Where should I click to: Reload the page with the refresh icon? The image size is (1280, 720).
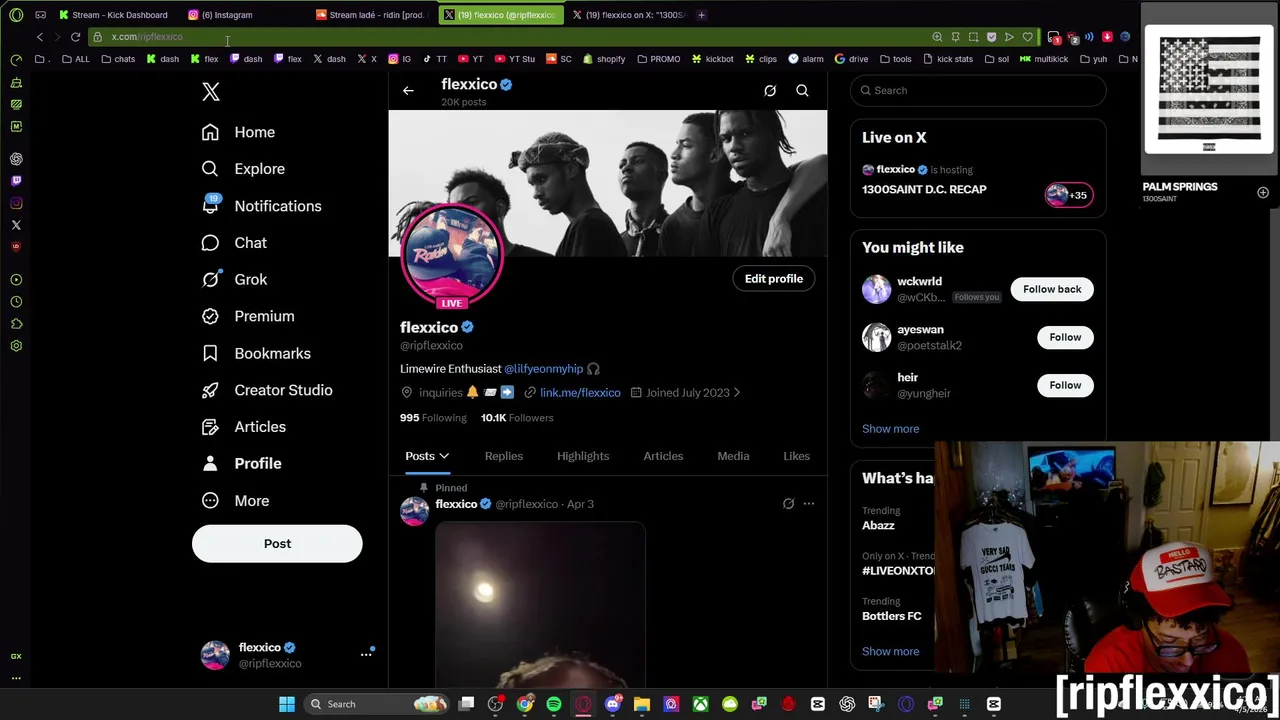pyautogui.click(x=75, y=37)
